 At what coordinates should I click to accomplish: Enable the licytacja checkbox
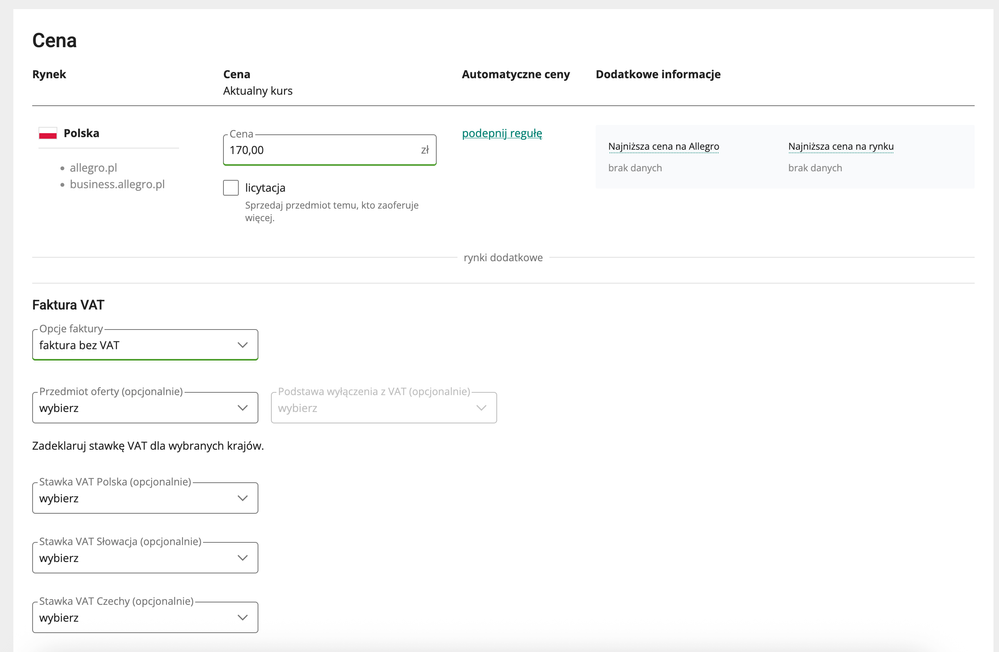(x=231, y=188)
